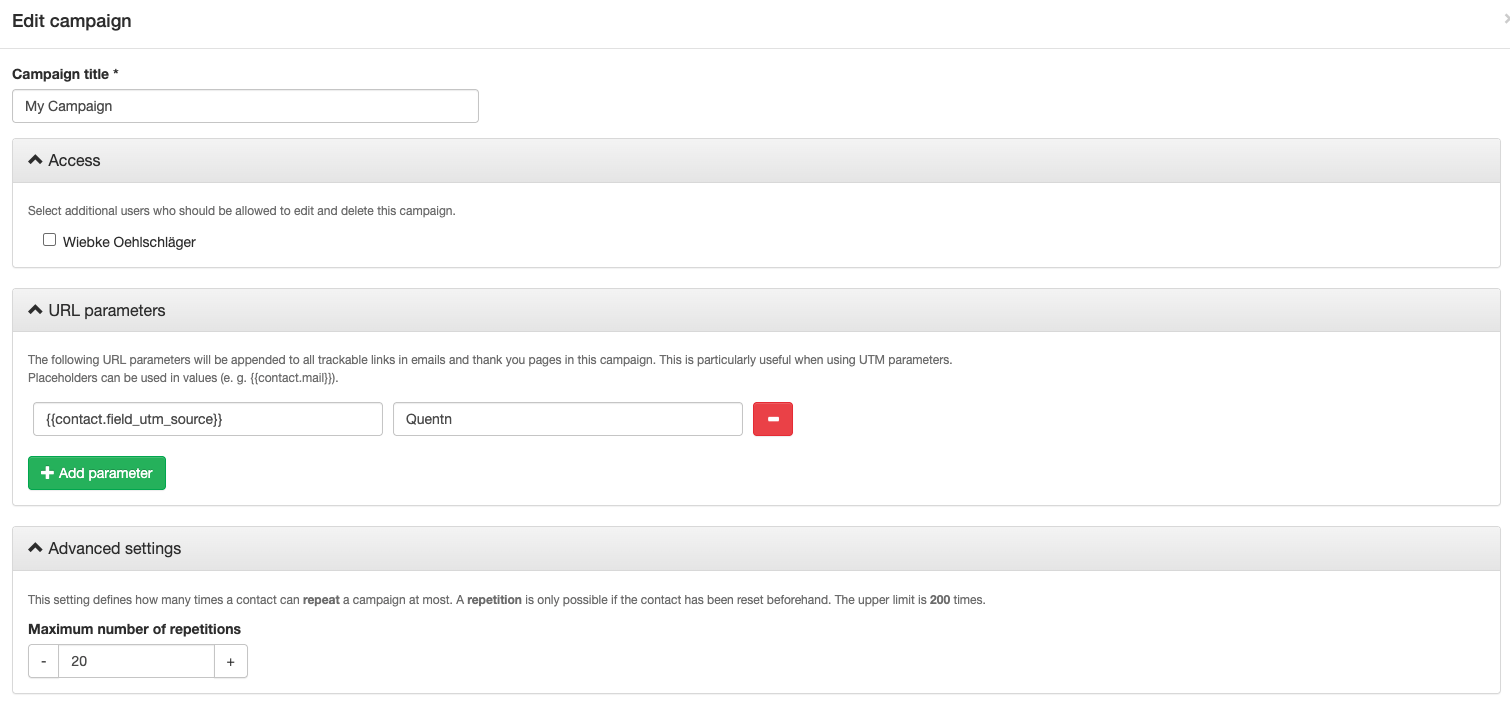Click the URL parameters chevron icon
Image resolution: width=1510 pixels, height=703 pixels.
tap(35, 310)
